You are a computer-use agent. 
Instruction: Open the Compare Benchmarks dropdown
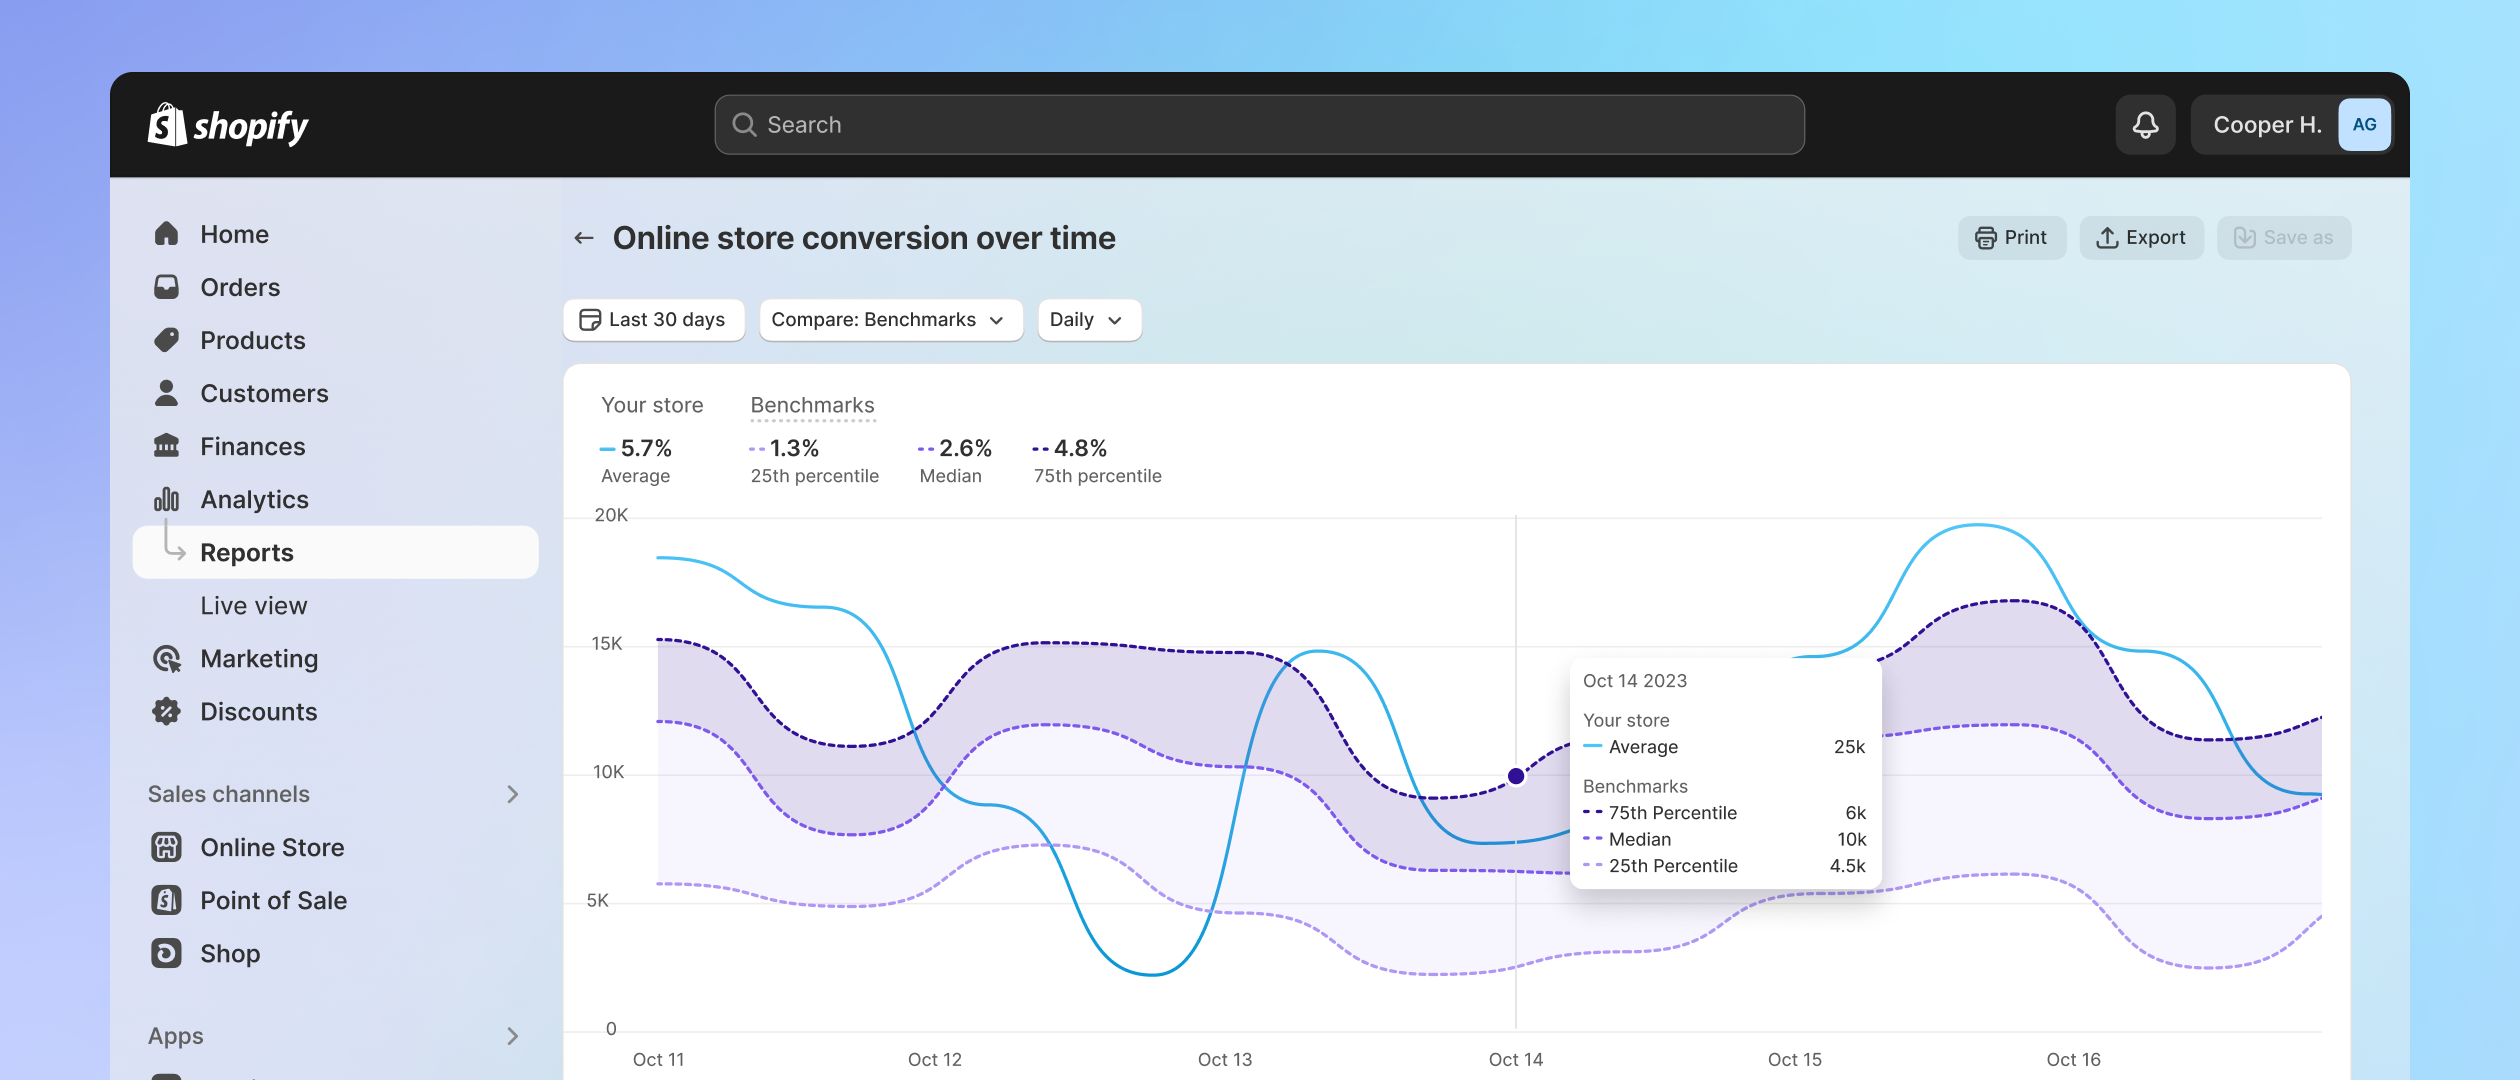887,318
